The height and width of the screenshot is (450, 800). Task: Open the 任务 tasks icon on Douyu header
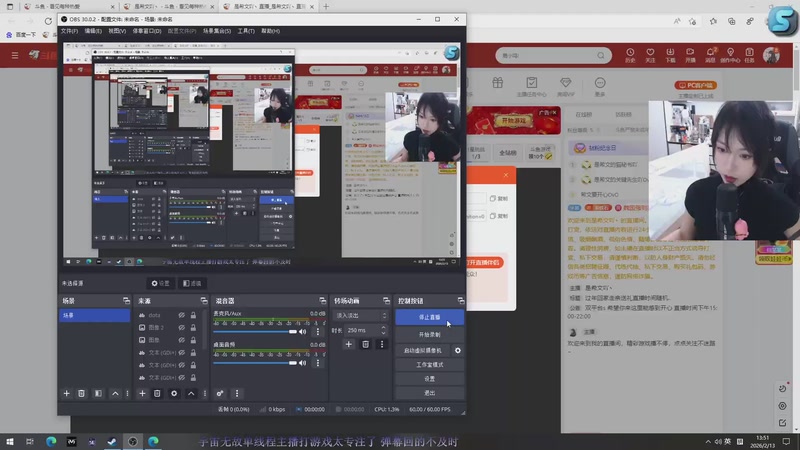pos(749,55)
